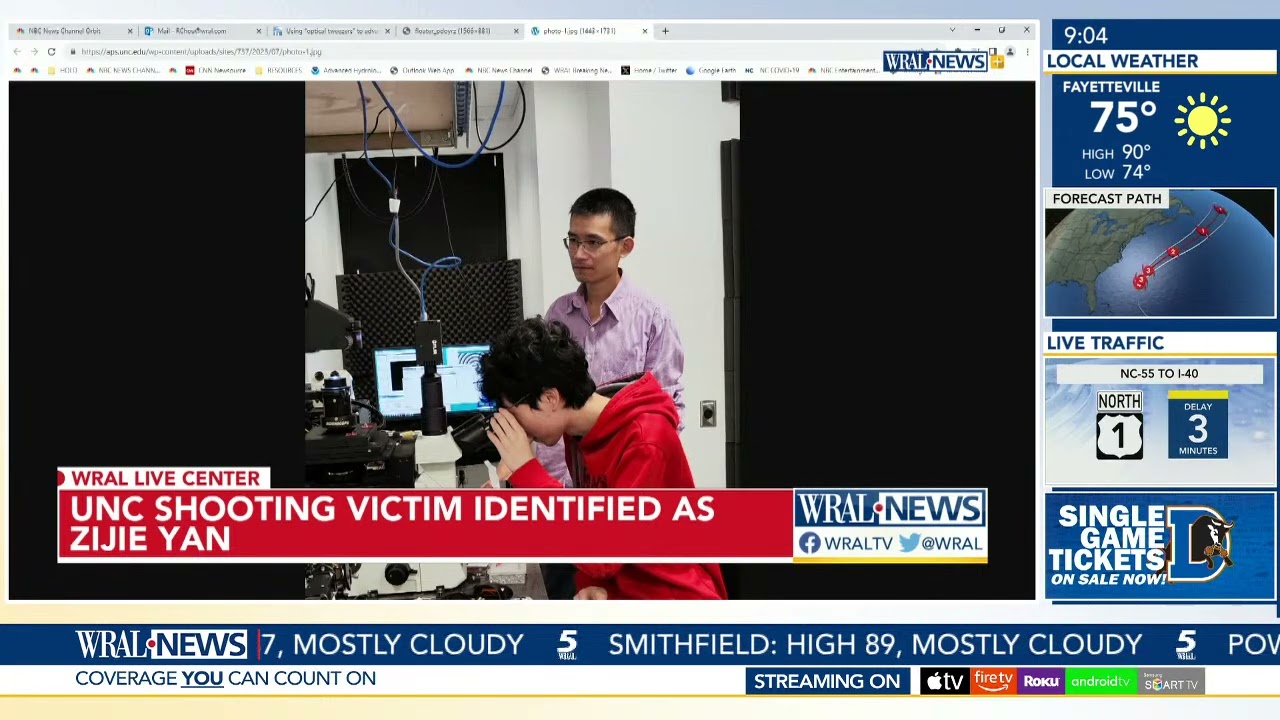1280x720 pixels.
Task: Close the optical tweezers tab
Action: (x=388, y=31)
